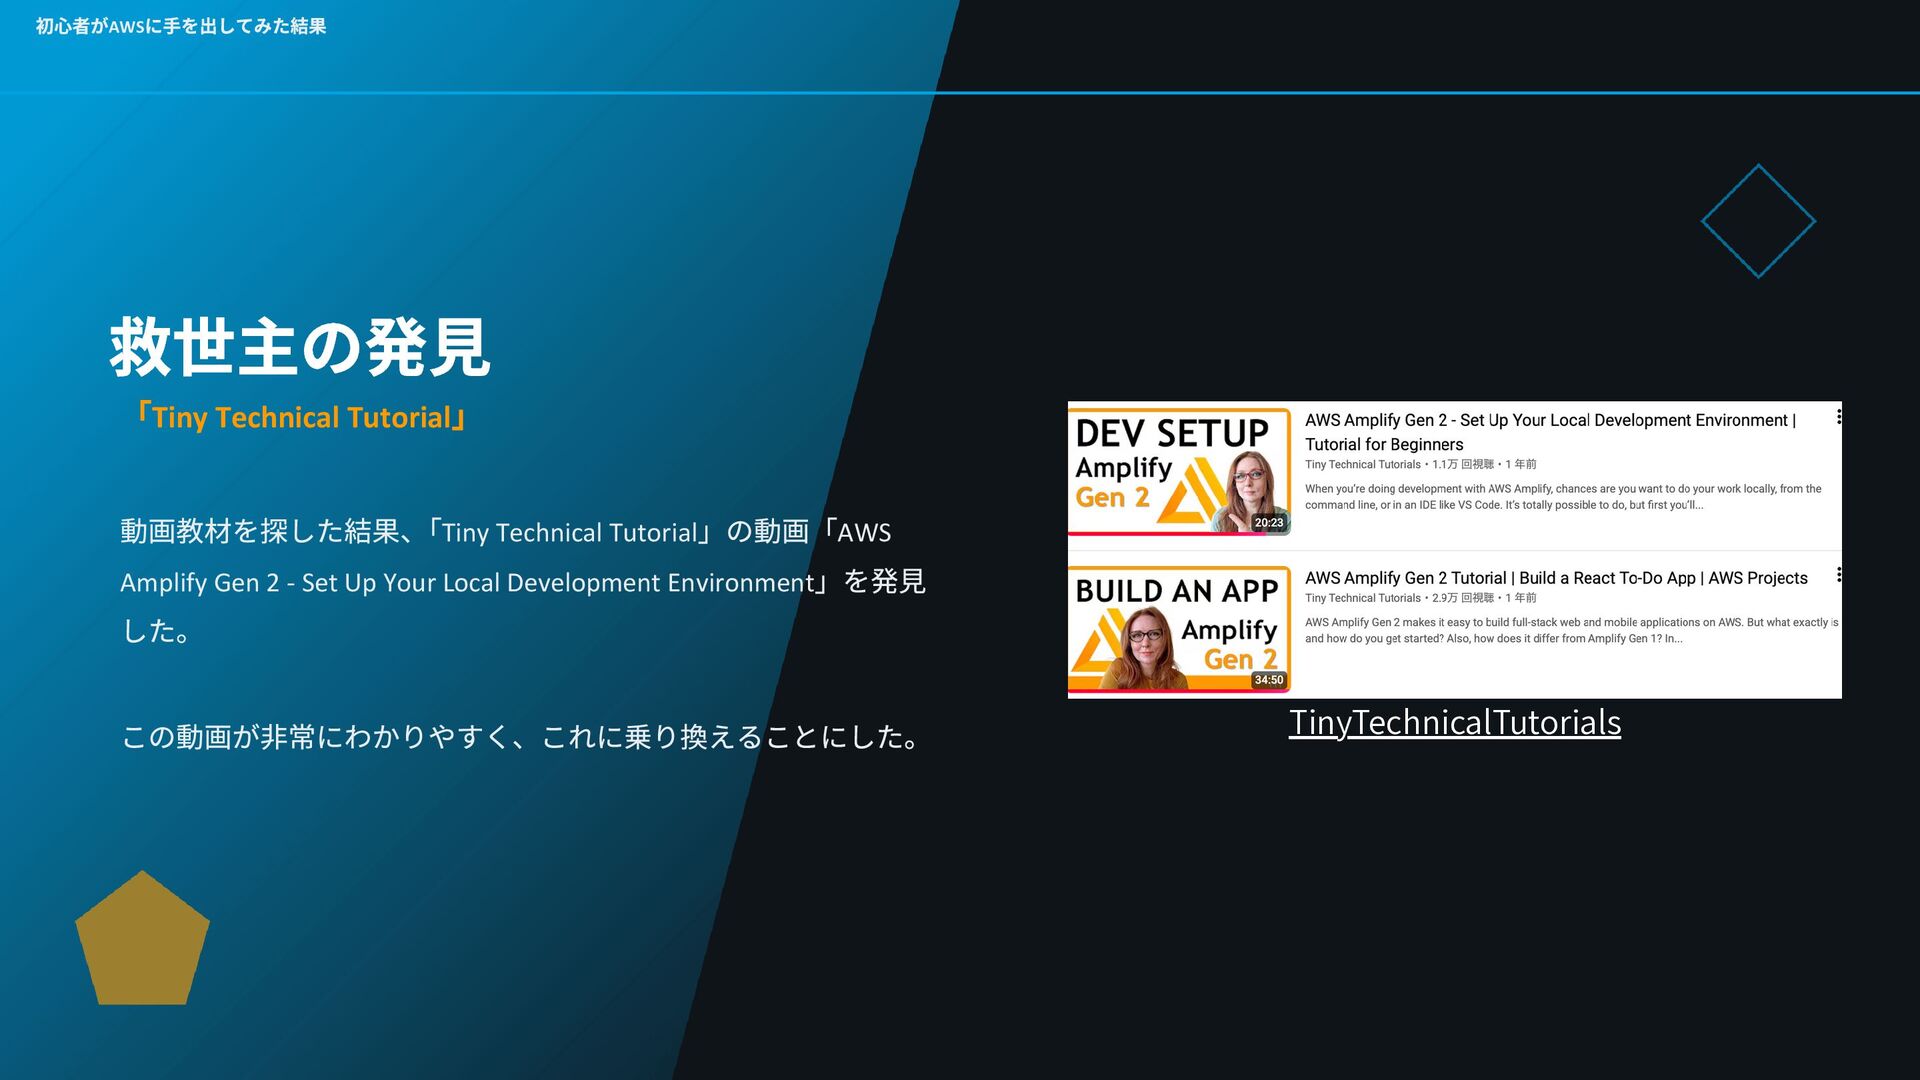Click the 20:23 duration badge
Viewport: 1920px width, 1080px height.
1268,523
